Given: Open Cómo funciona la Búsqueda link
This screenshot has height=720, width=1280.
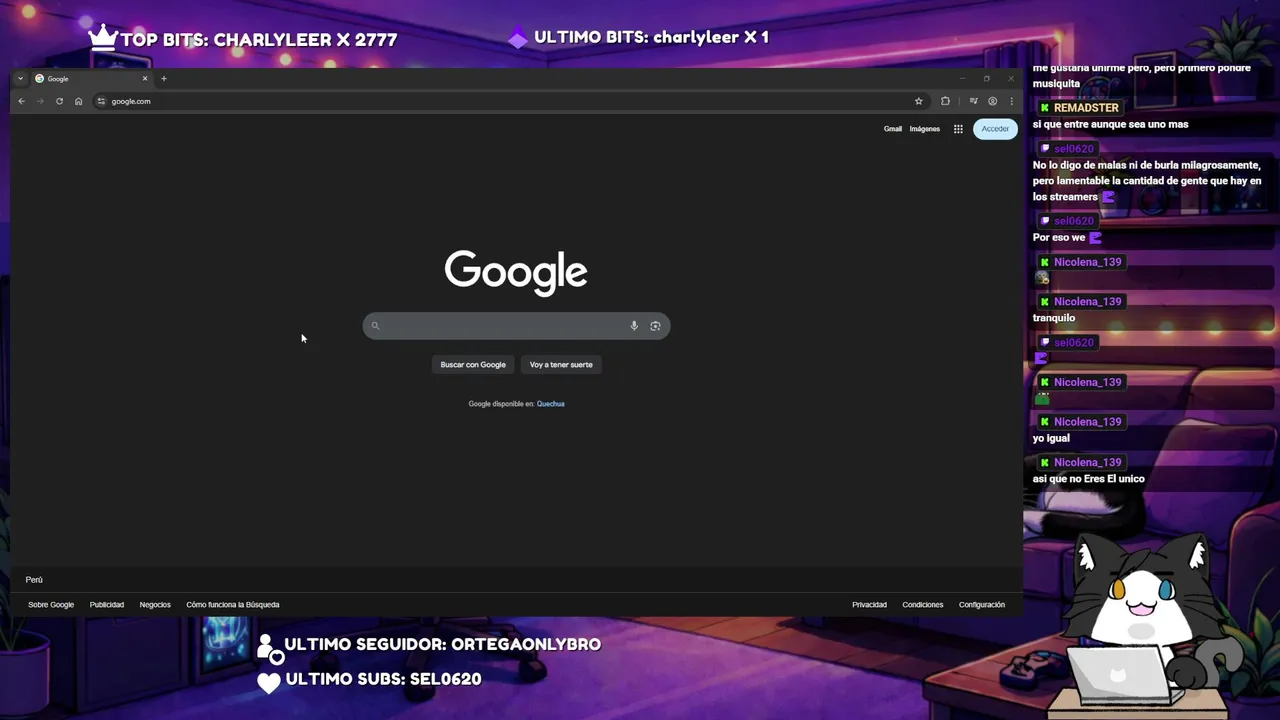Looking at the screenshot, I should [233, 605].
